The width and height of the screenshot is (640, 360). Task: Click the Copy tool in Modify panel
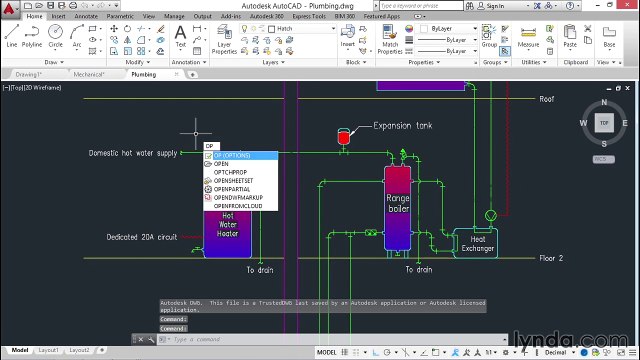pyautogui.click(x=114, y=40)
